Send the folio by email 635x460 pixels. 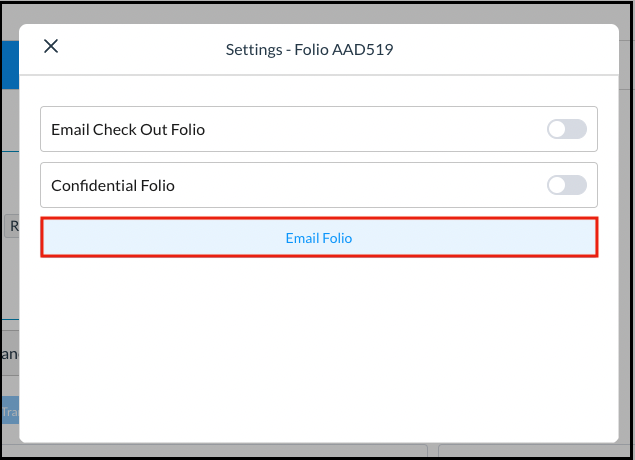319,238
